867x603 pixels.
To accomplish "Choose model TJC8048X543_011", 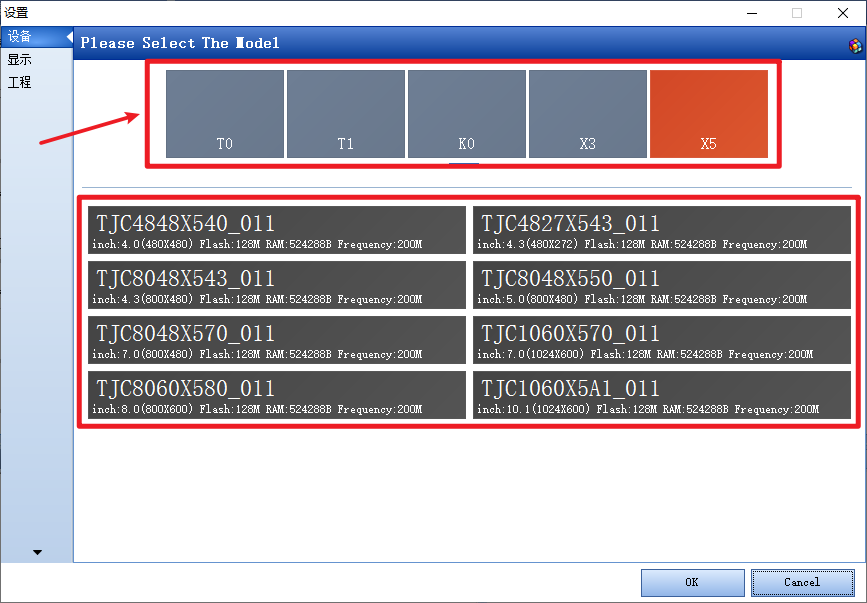I will tap(277, 285).
